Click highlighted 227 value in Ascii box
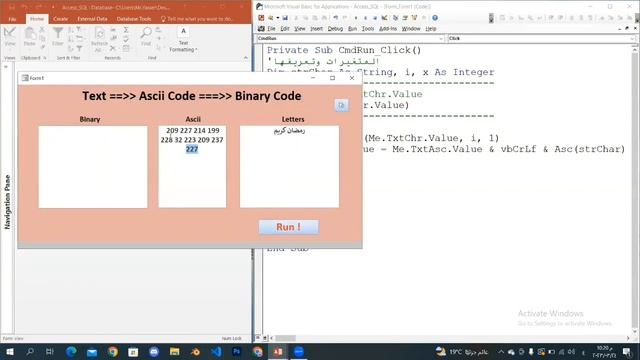This screenshot has height=360, width=640. click(x=192, y=149)
